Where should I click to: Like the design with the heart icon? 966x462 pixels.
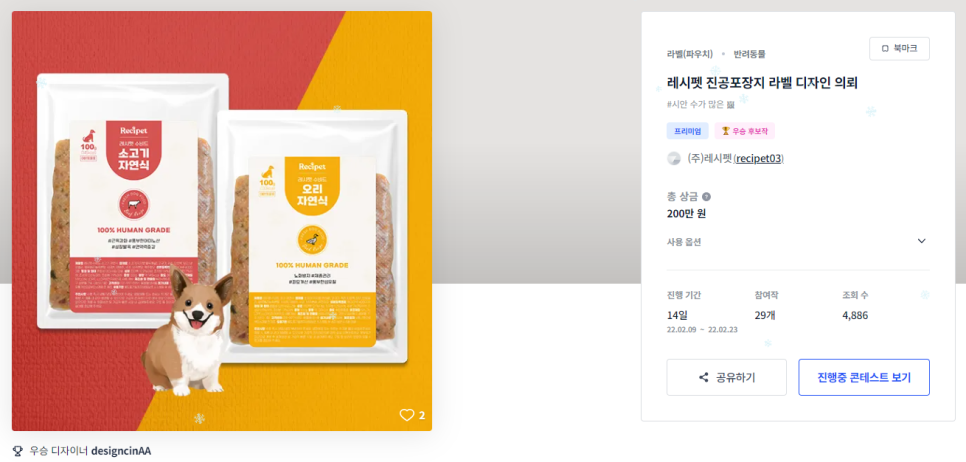407,415
